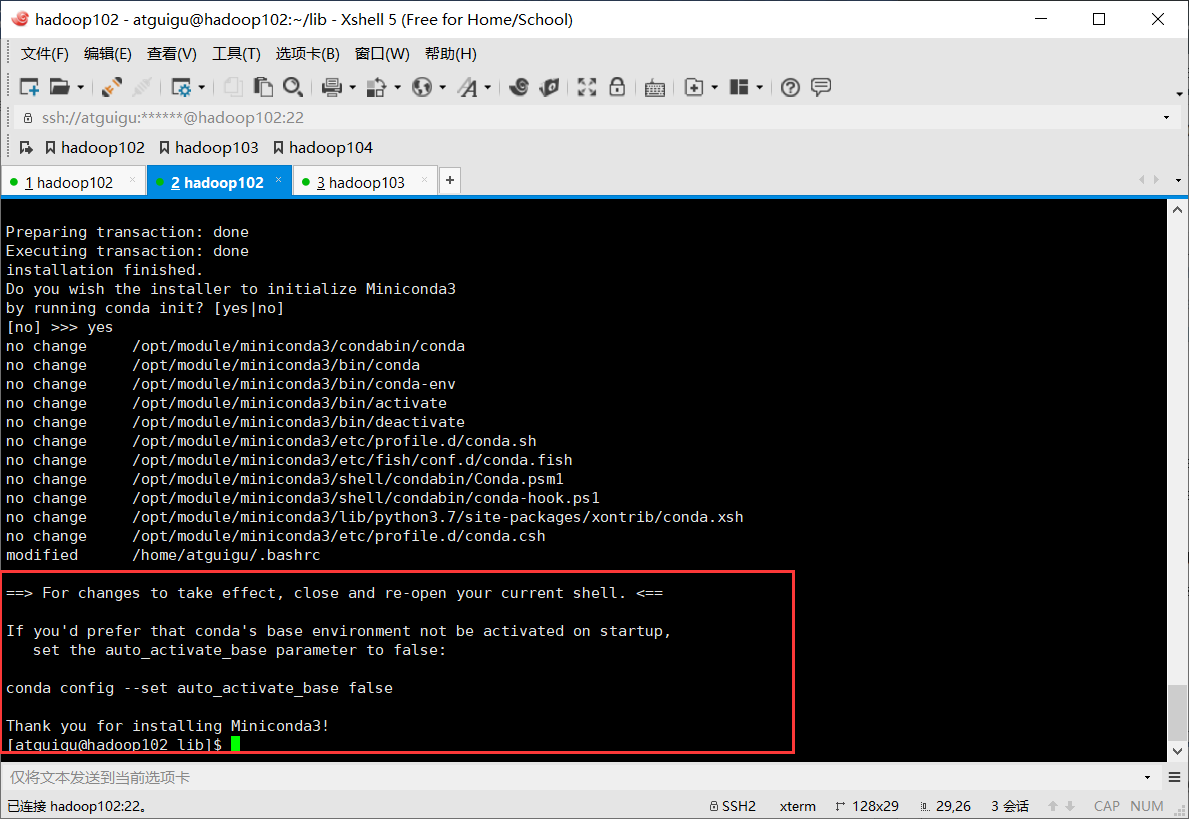Click the xterm status entry

click(798, 806)
